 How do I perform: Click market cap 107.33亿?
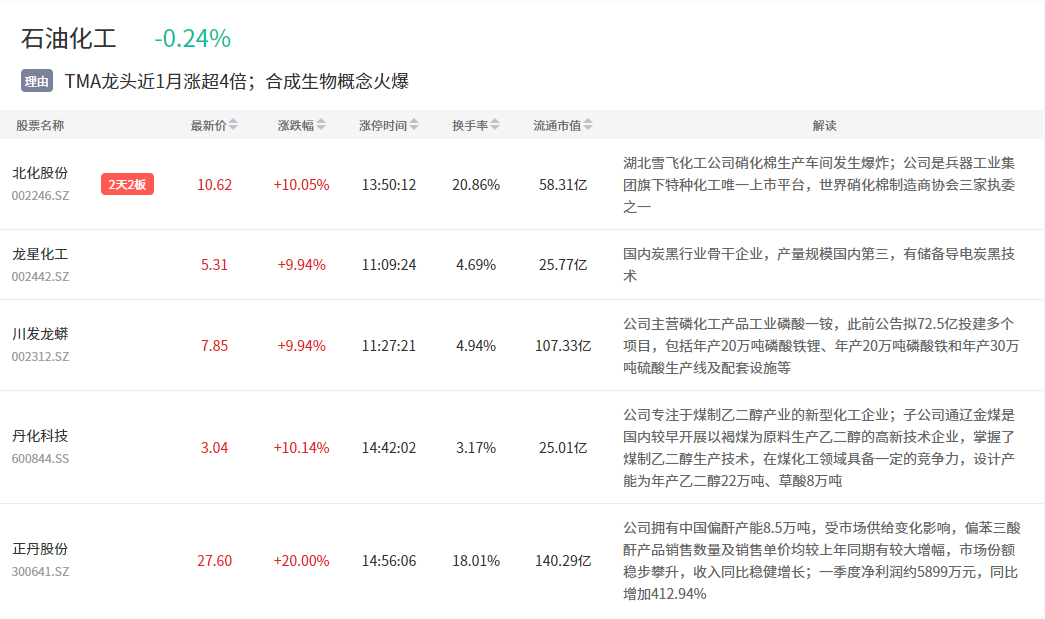click(563, 345)
